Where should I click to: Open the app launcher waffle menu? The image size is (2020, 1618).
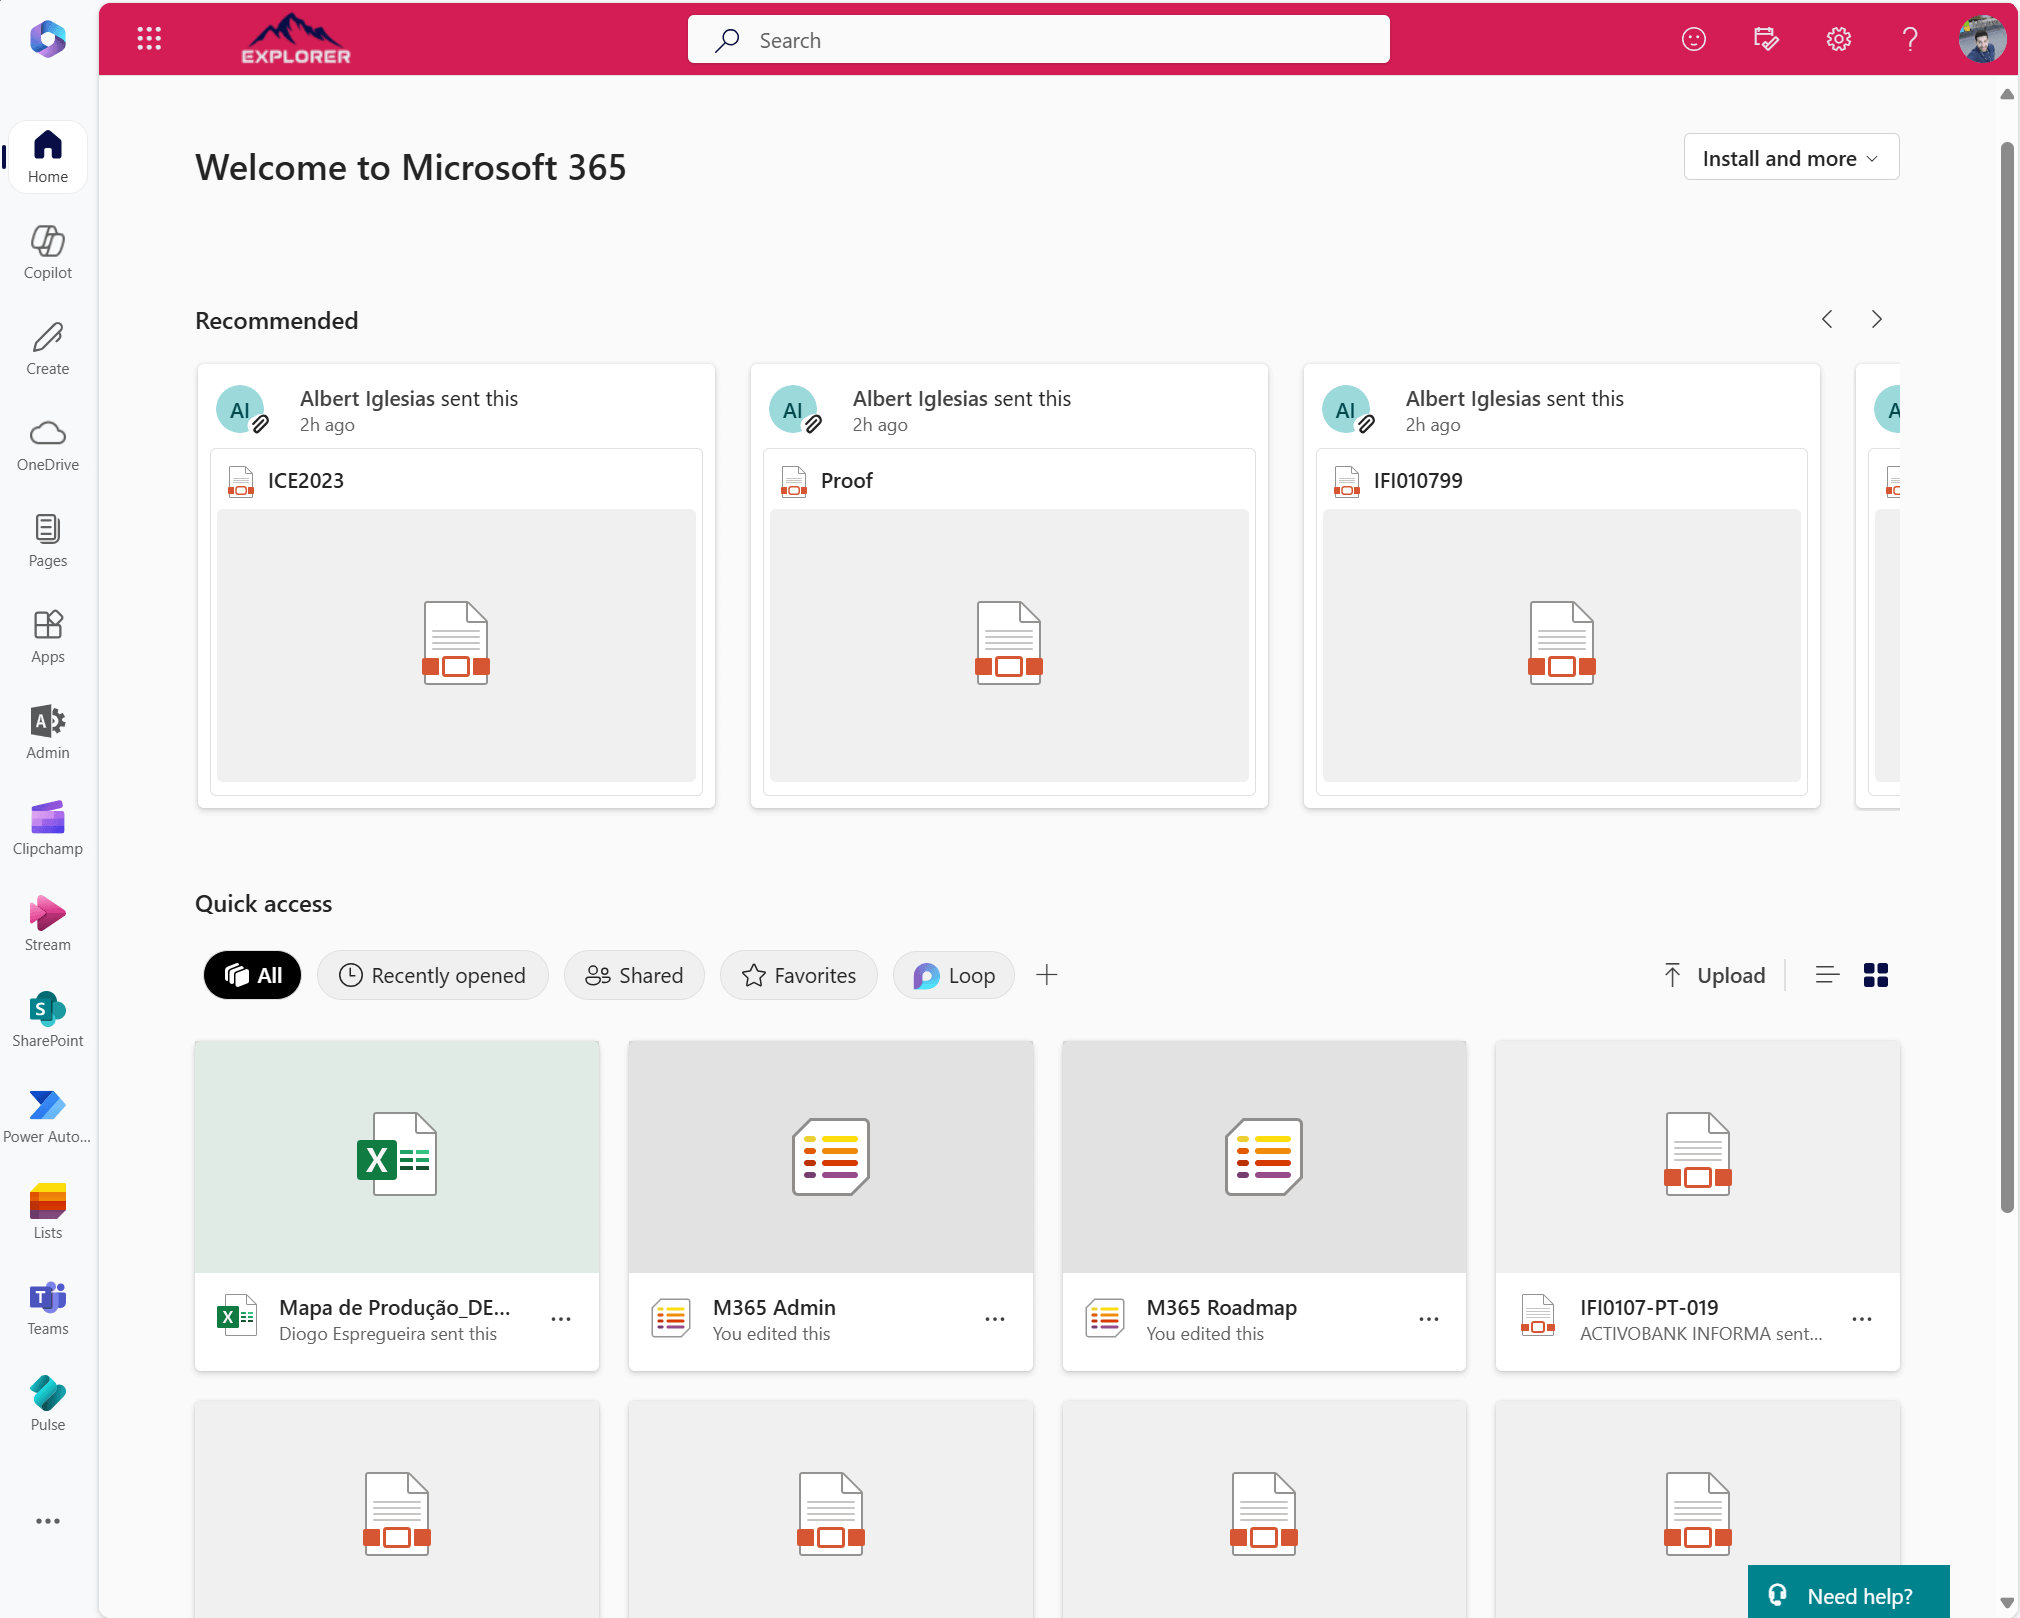point(148,39)
